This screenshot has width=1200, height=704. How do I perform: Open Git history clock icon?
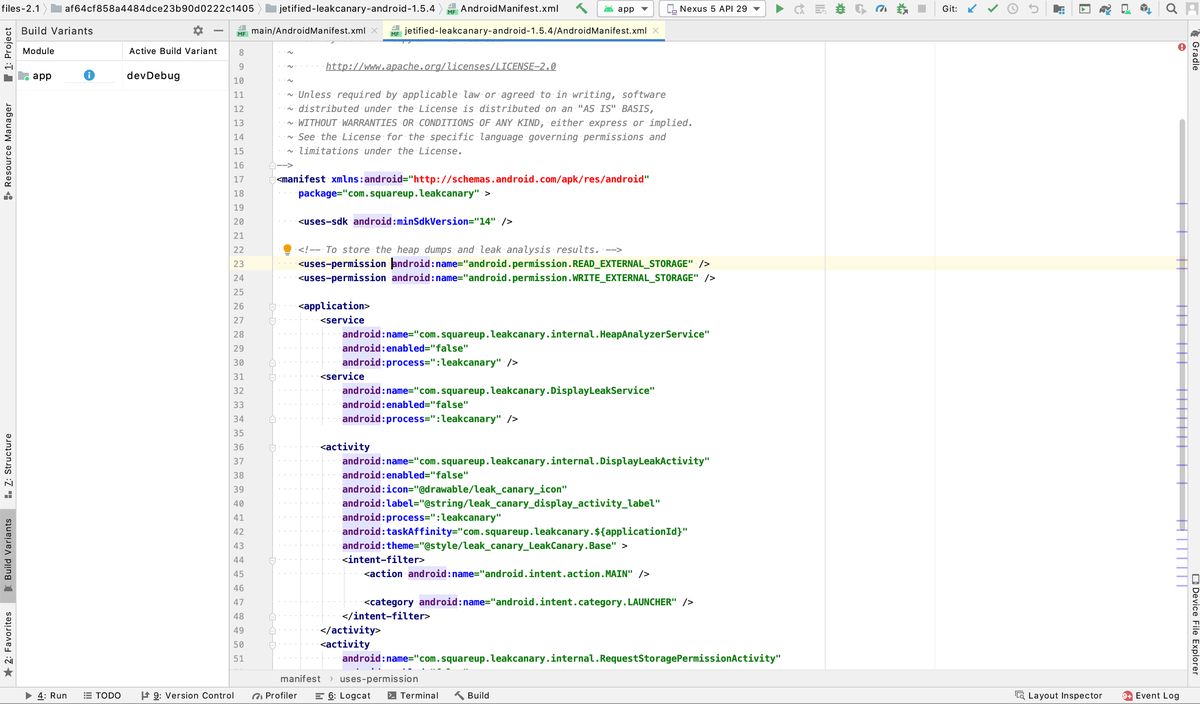click(1013, 9)
